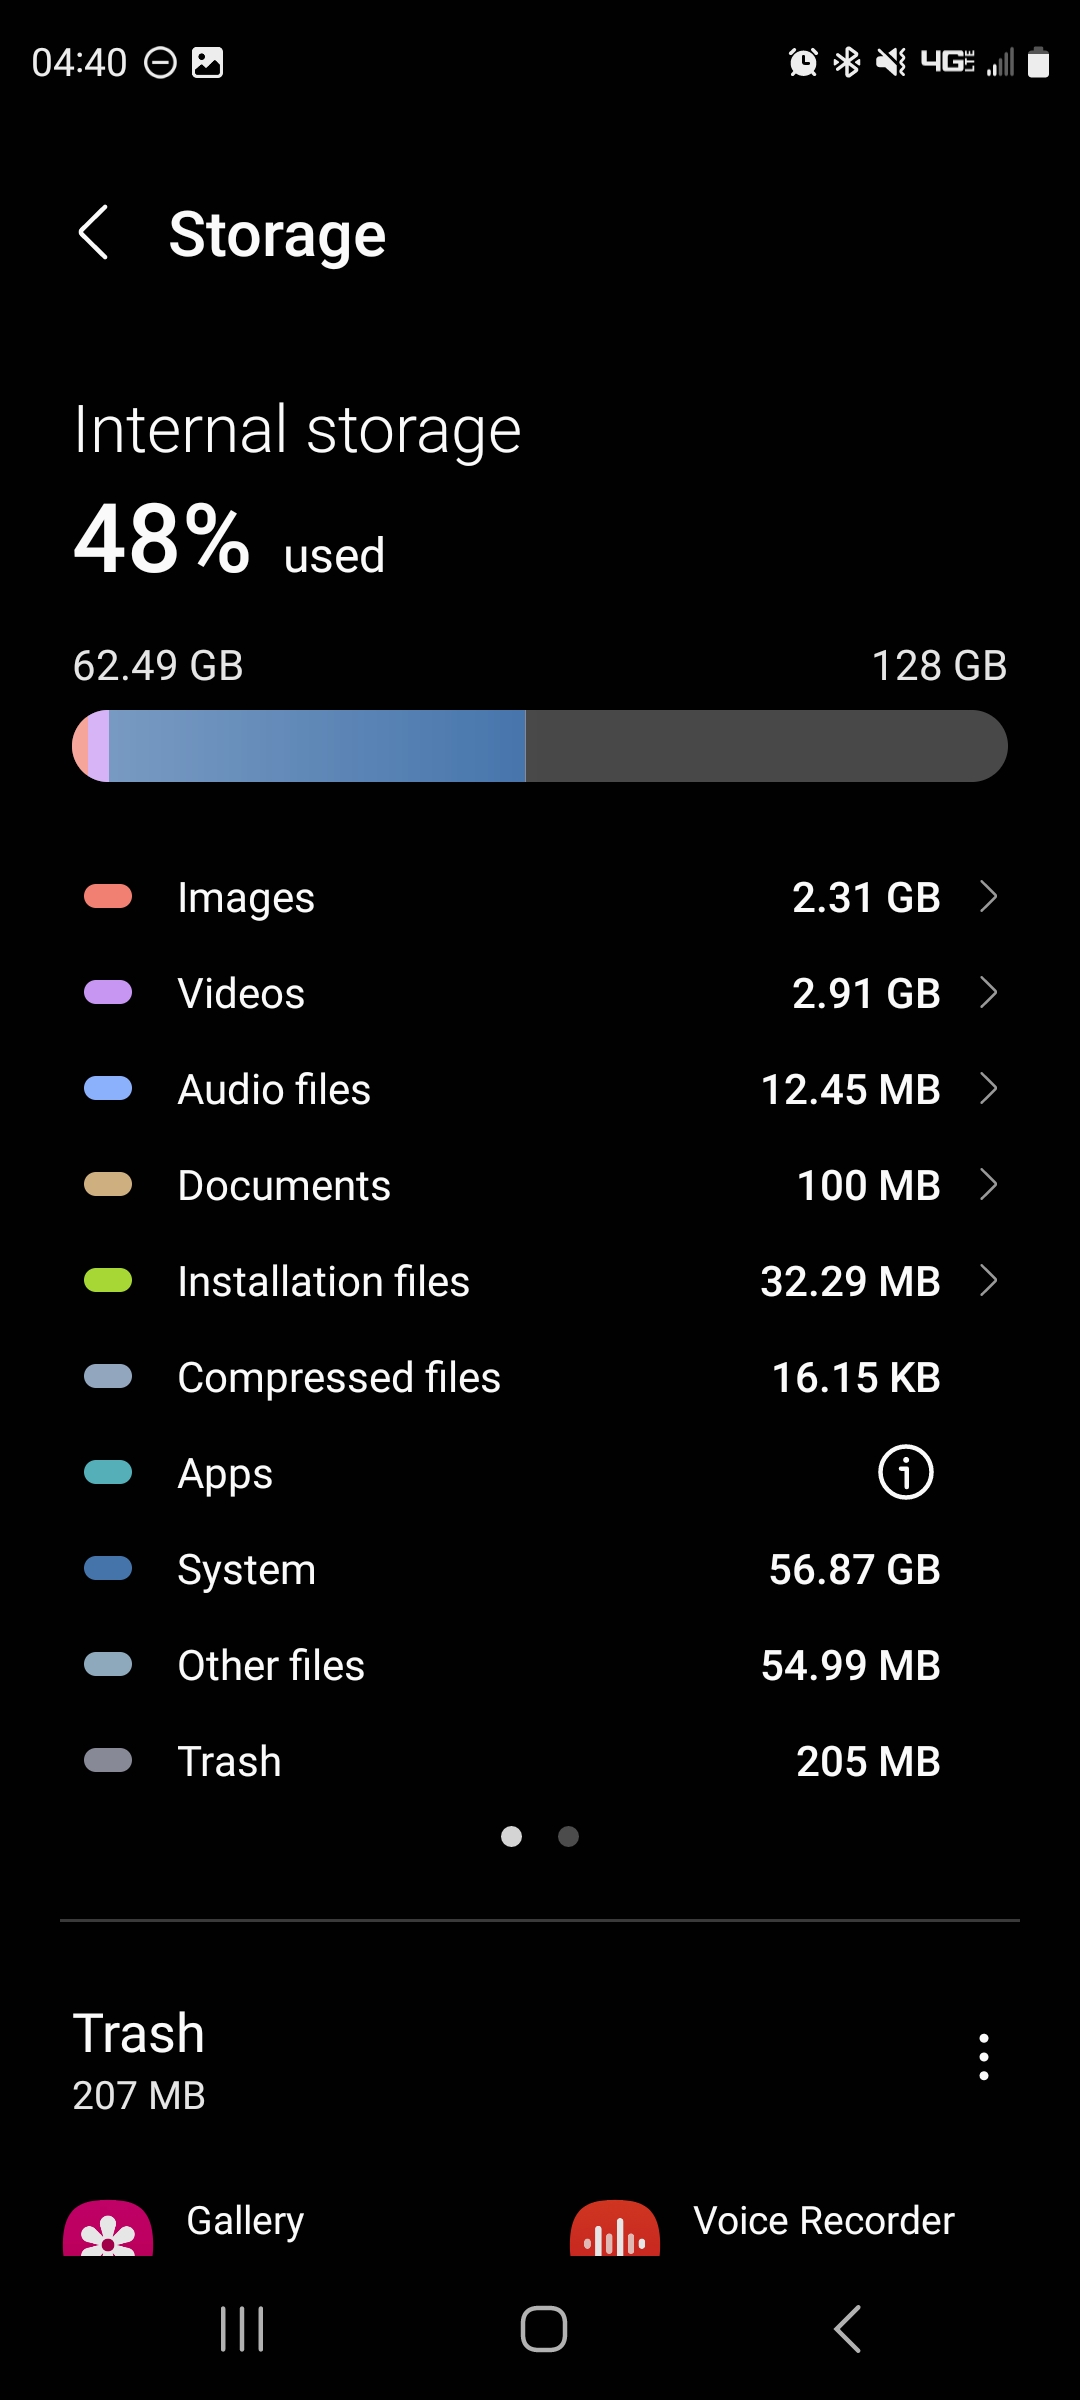Tap the Apps info icon
The width and height of the screenshot is (1080, 2400).
click(x=905, y=1473)
